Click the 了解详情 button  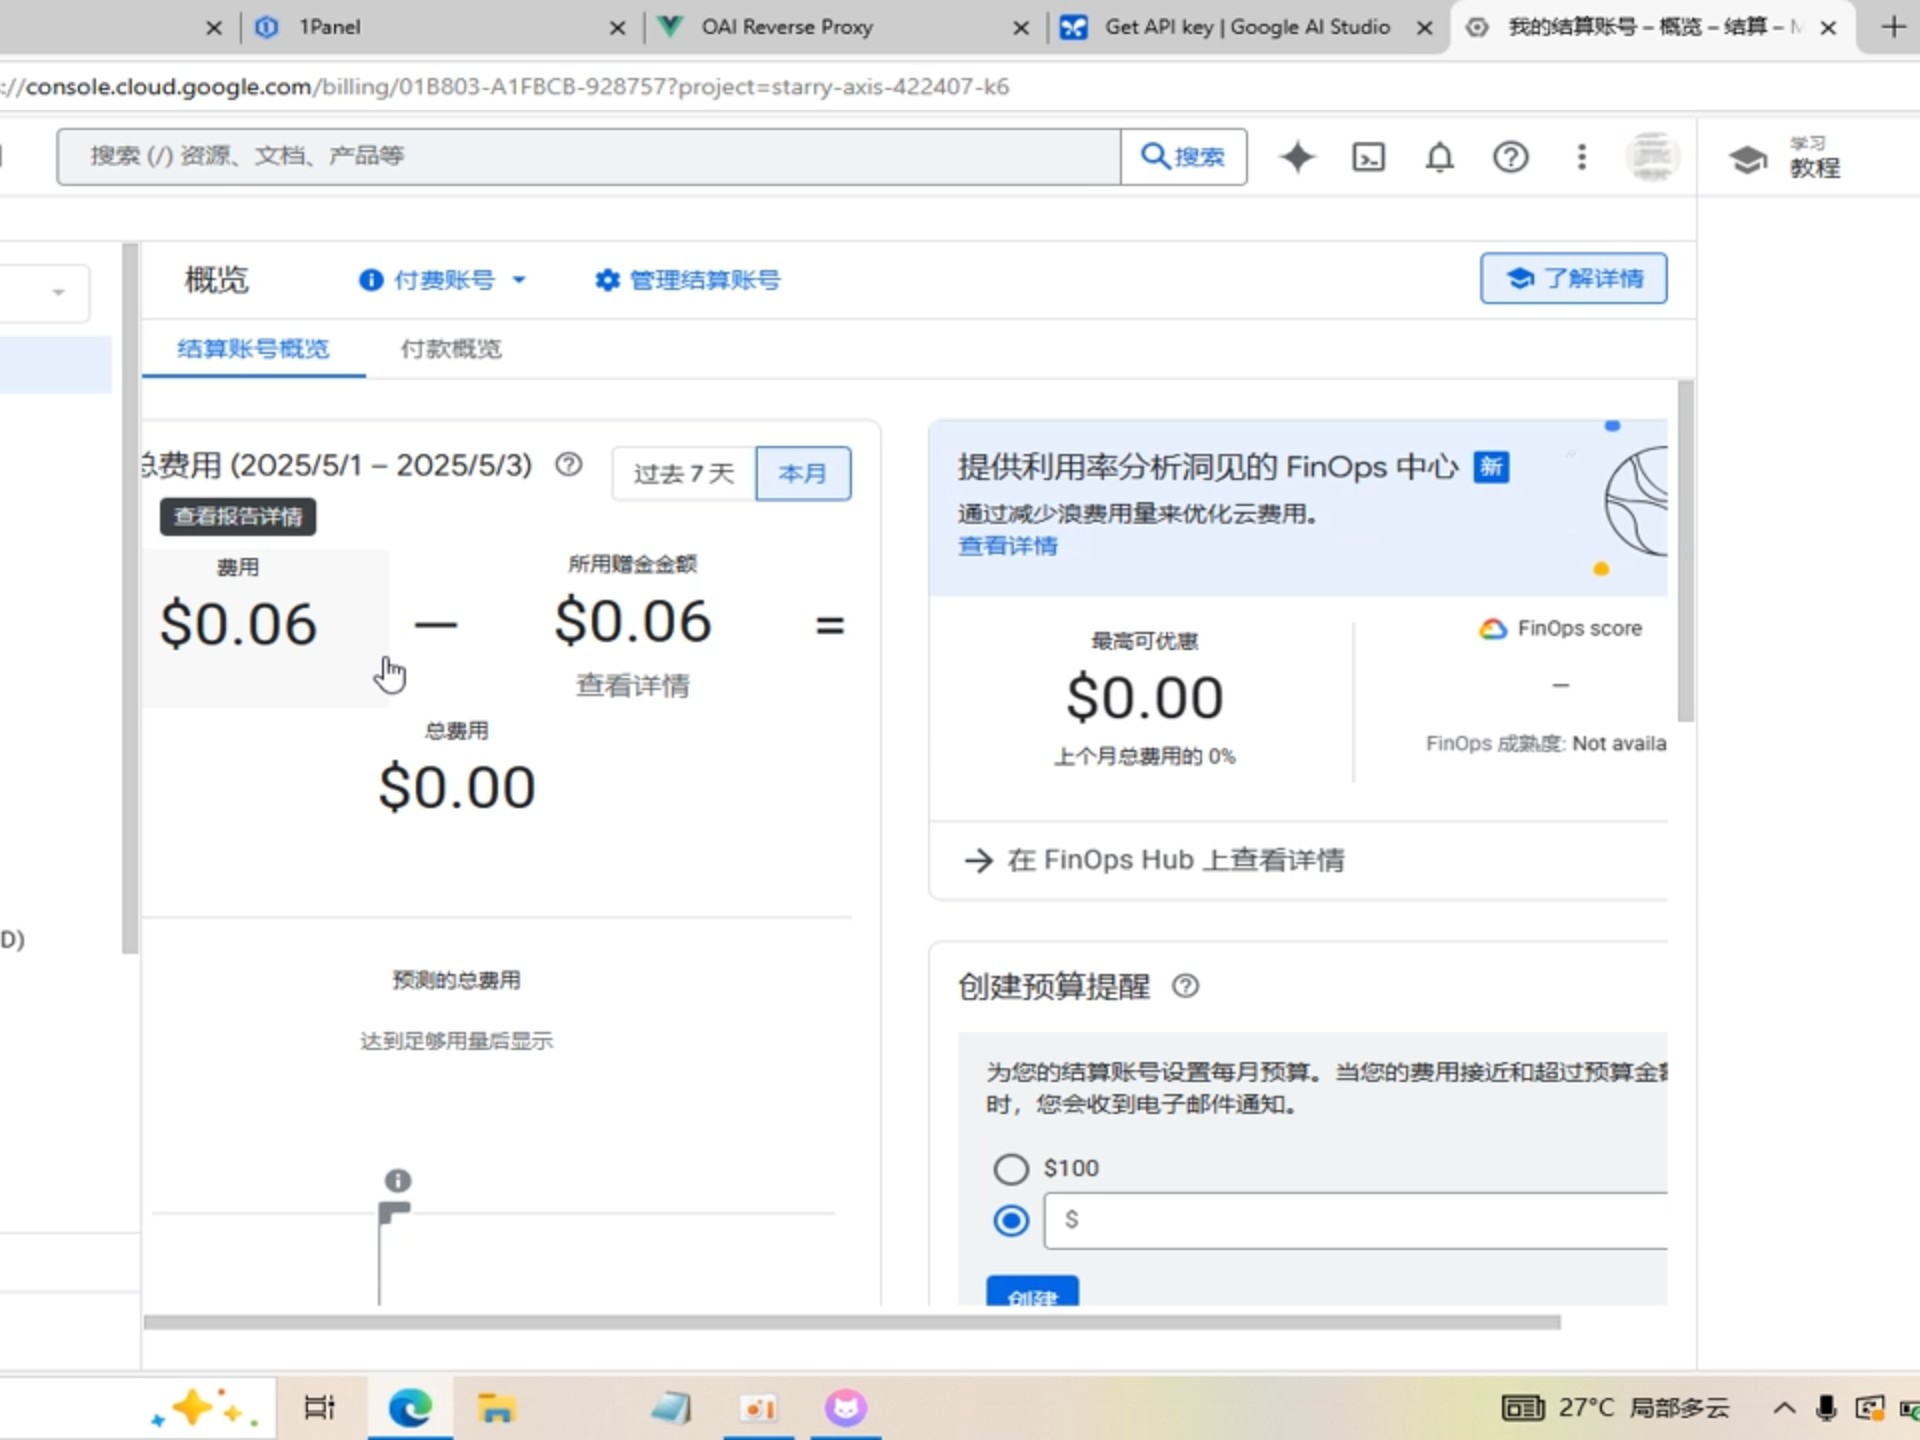(1573, 278)
